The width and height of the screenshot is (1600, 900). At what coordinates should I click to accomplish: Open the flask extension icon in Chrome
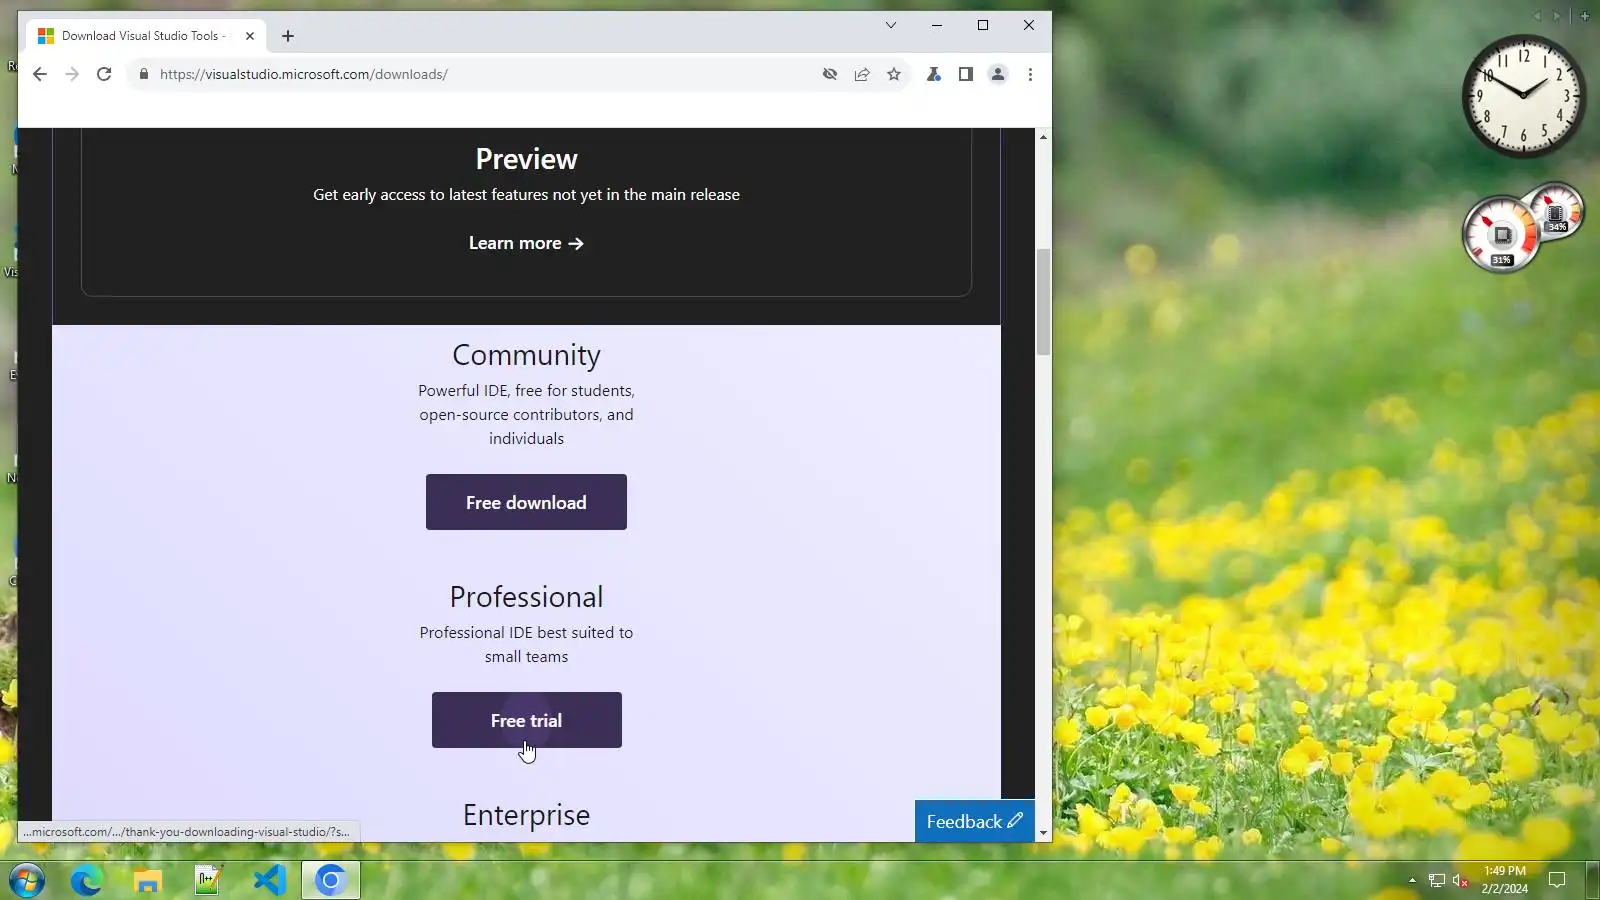click(934, 74)
